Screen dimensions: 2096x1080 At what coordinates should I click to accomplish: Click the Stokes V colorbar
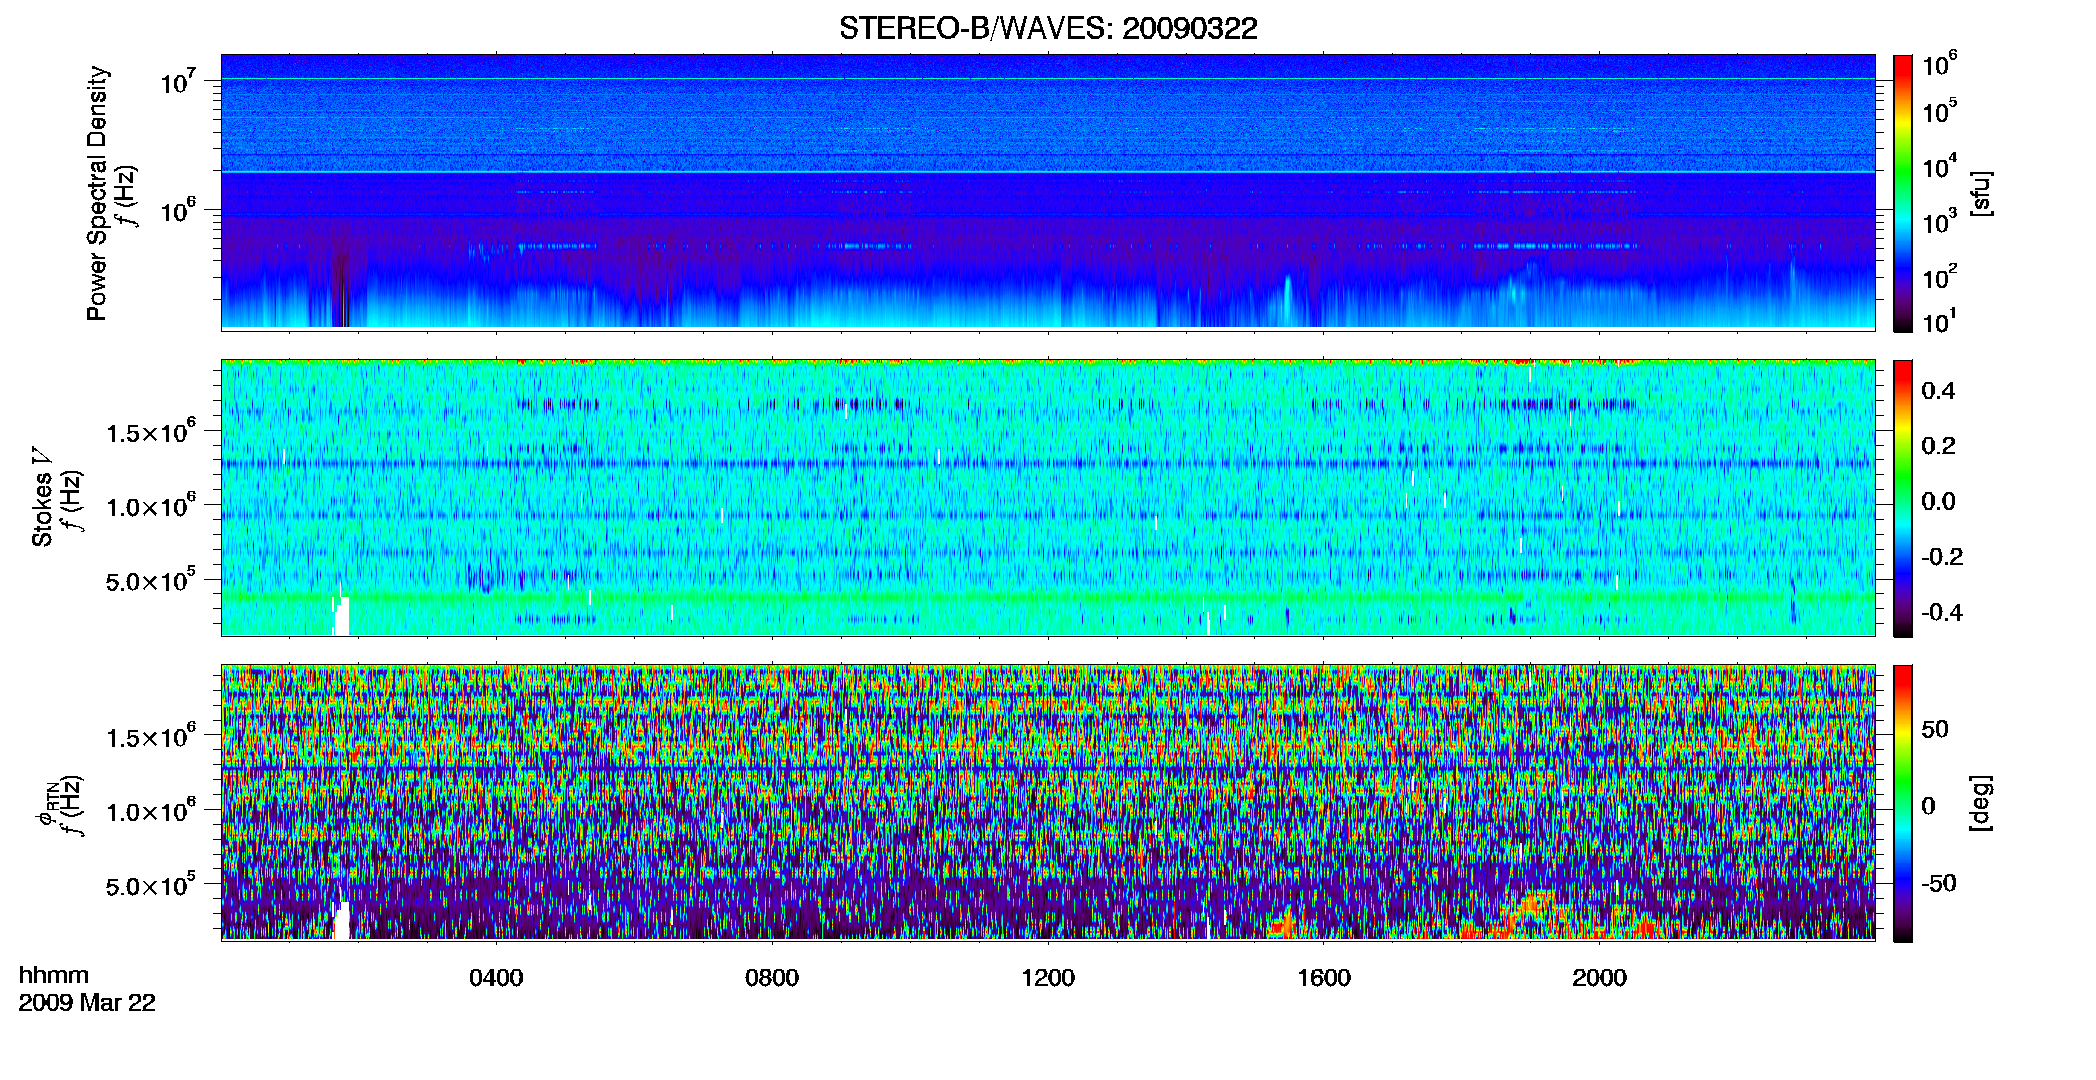pos(1903,498)
